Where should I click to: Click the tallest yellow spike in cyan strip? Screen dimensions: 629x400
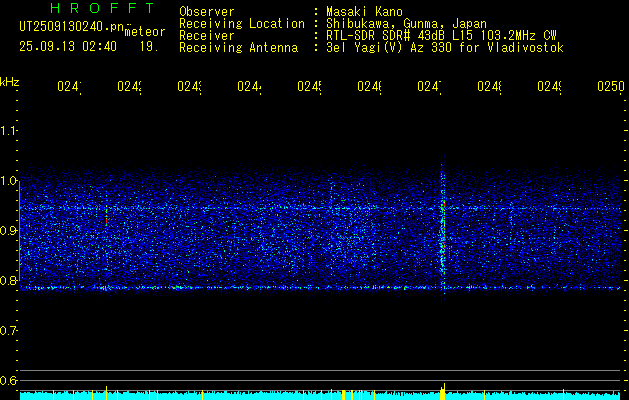point(444,391)
